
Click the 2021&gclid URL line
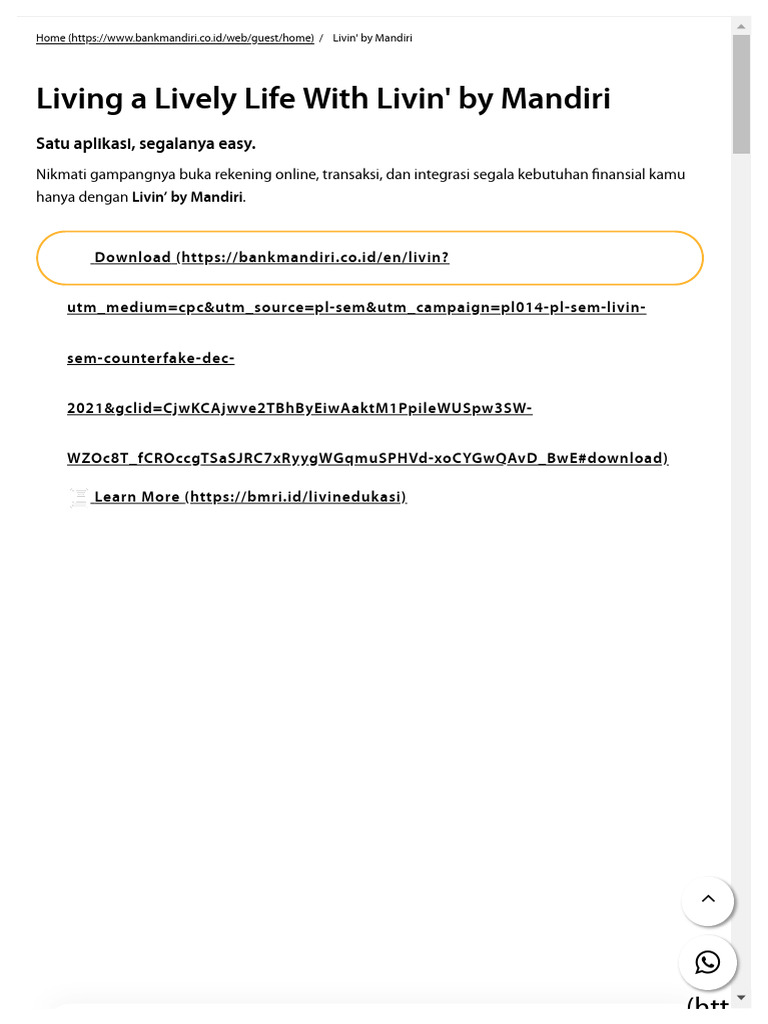pyautogui.click(x=300, y=408)
